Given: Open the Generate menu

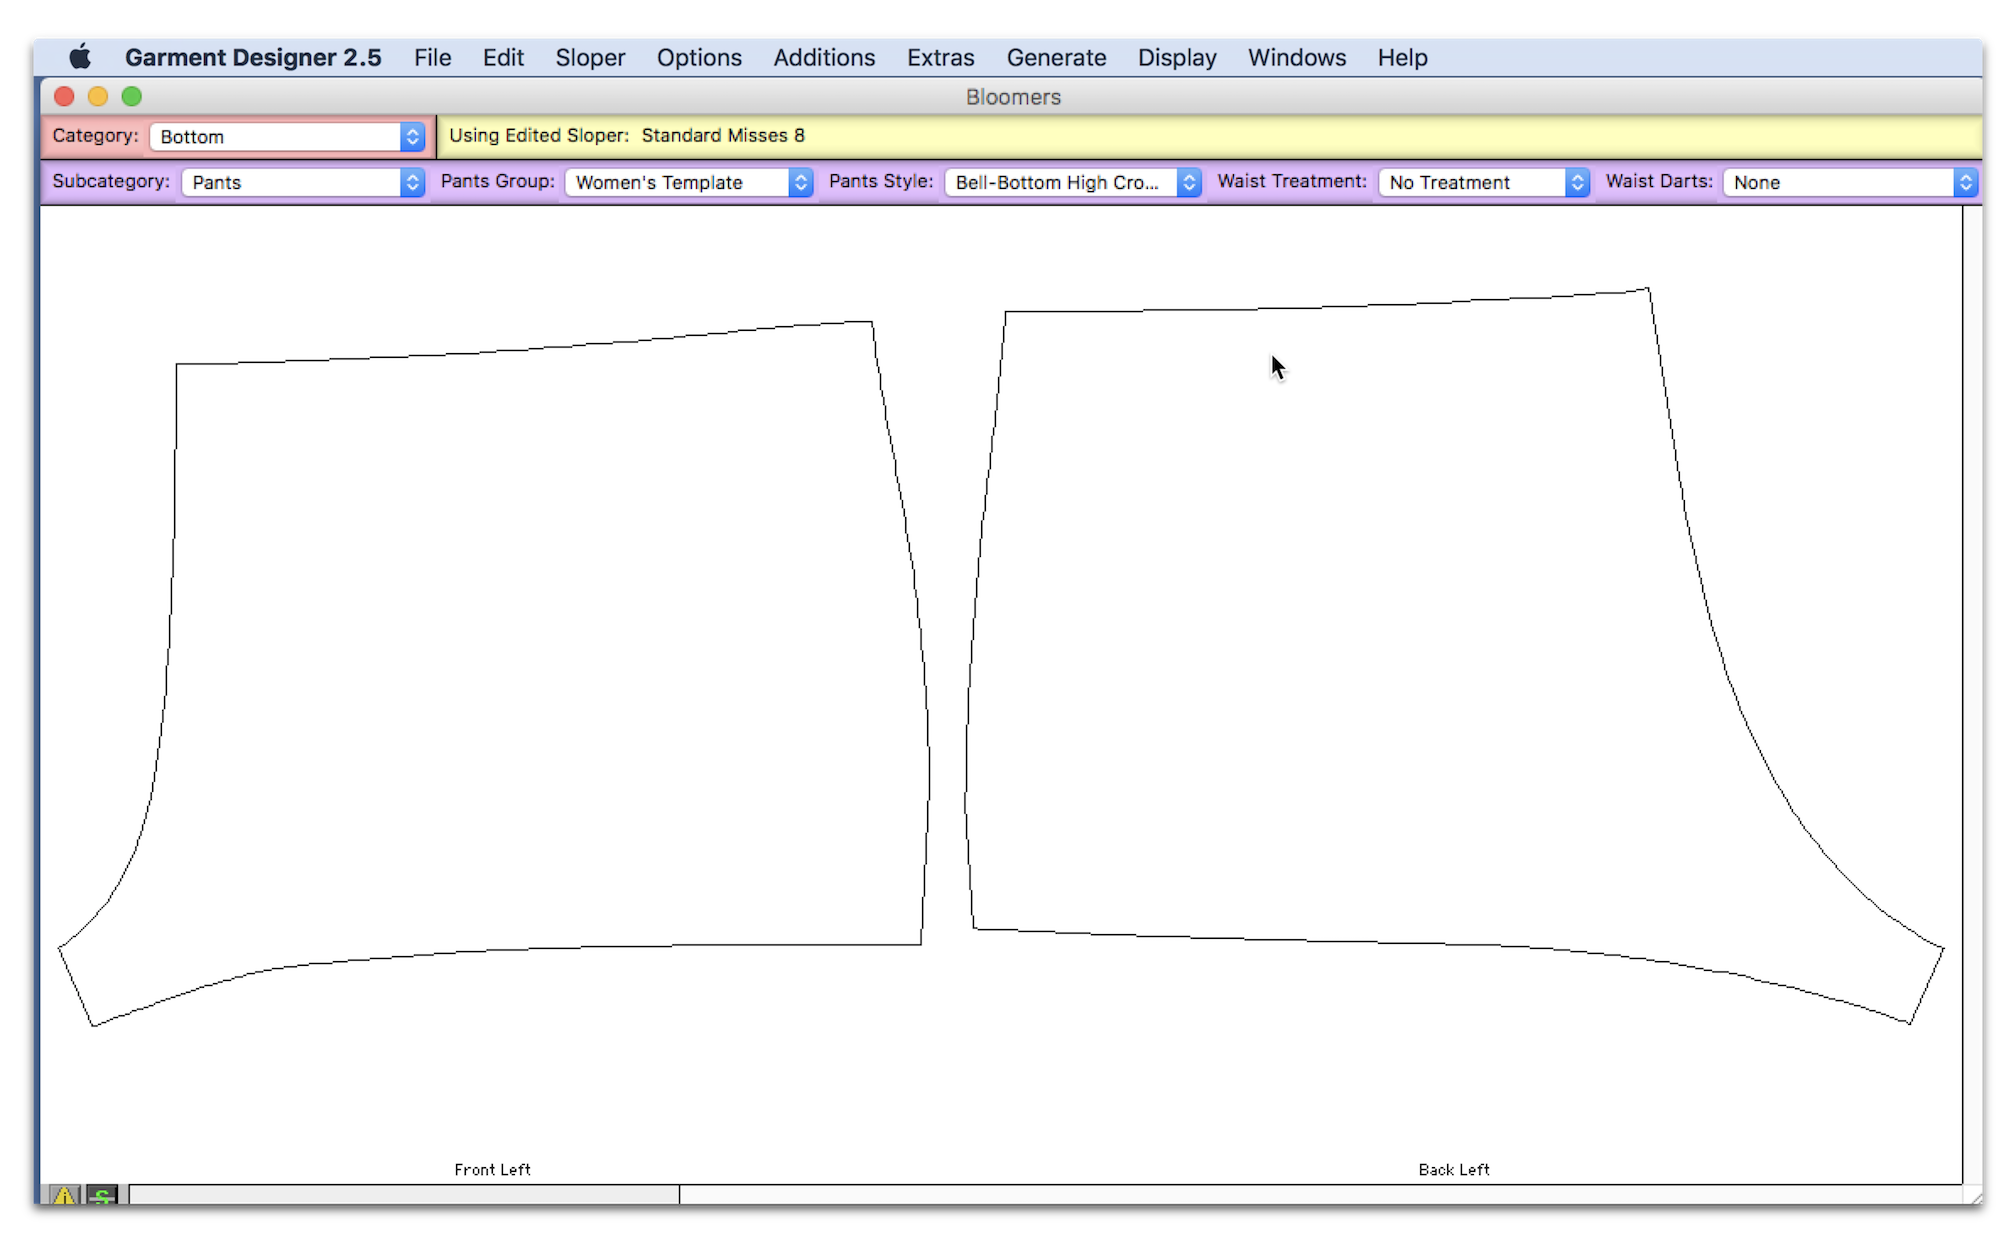Looking at the screenshot, I should point(1056,58).
